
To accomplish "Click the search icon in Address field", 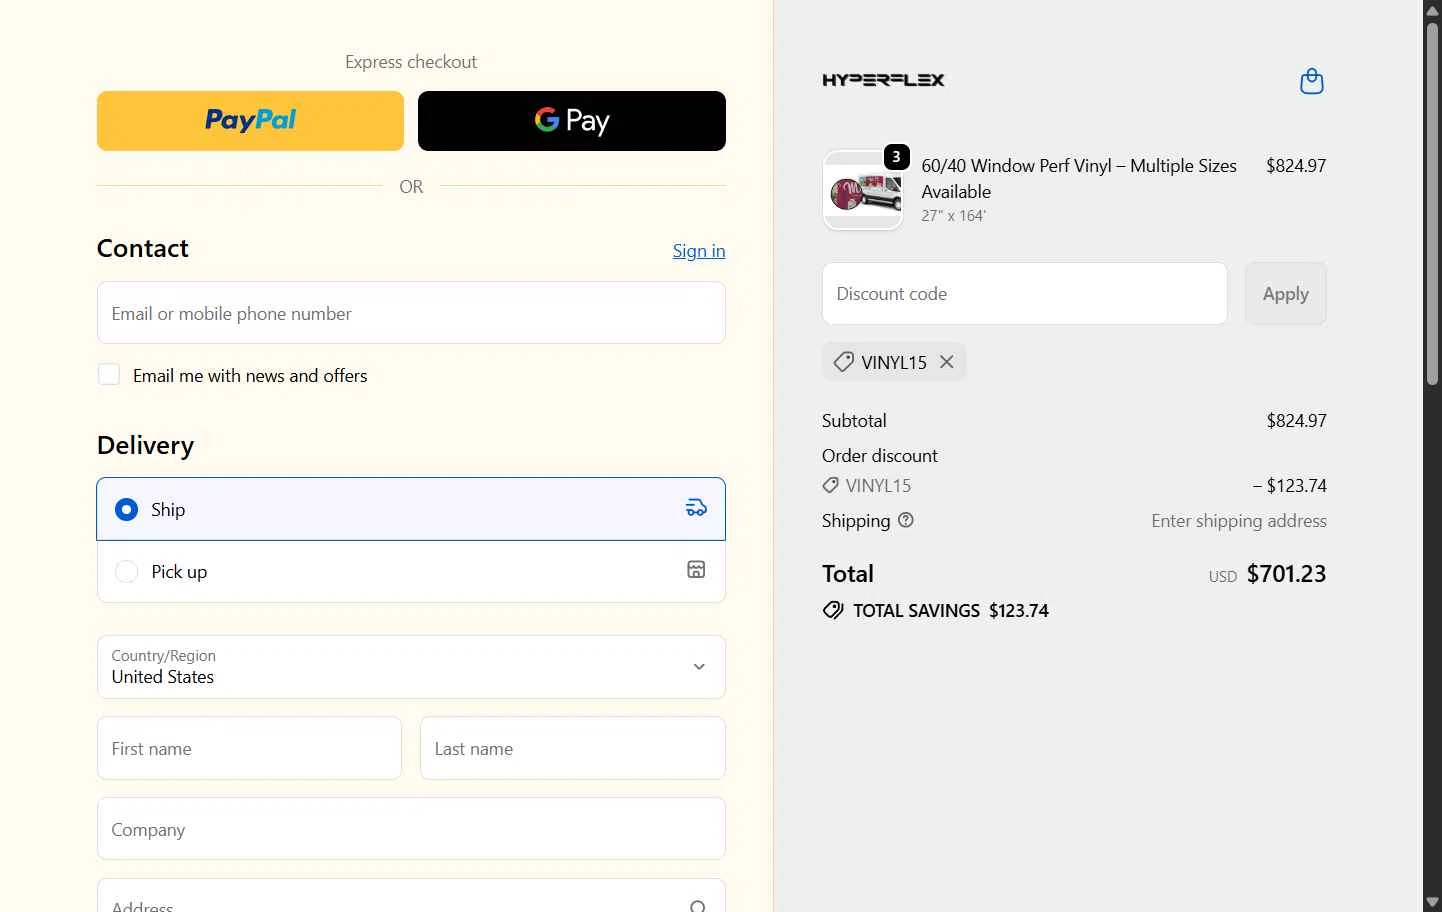I will 698,906.
